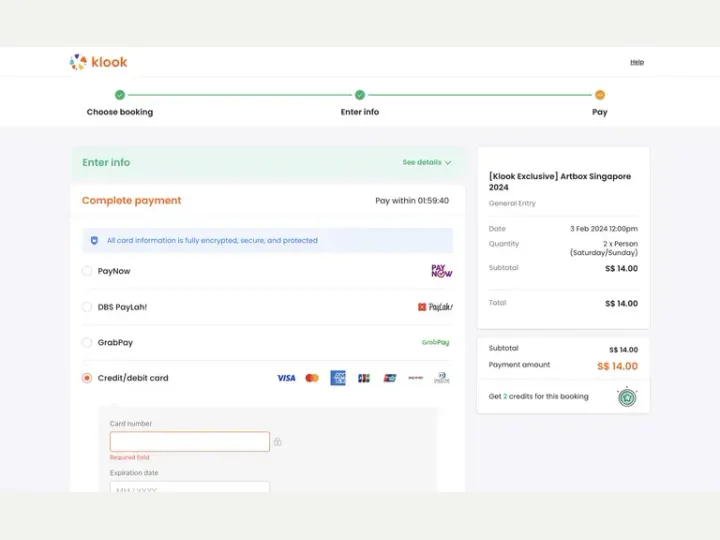This screenshot has width=720, height=540.
Task: Click the Mastercard logo
Action: [312, 378]
